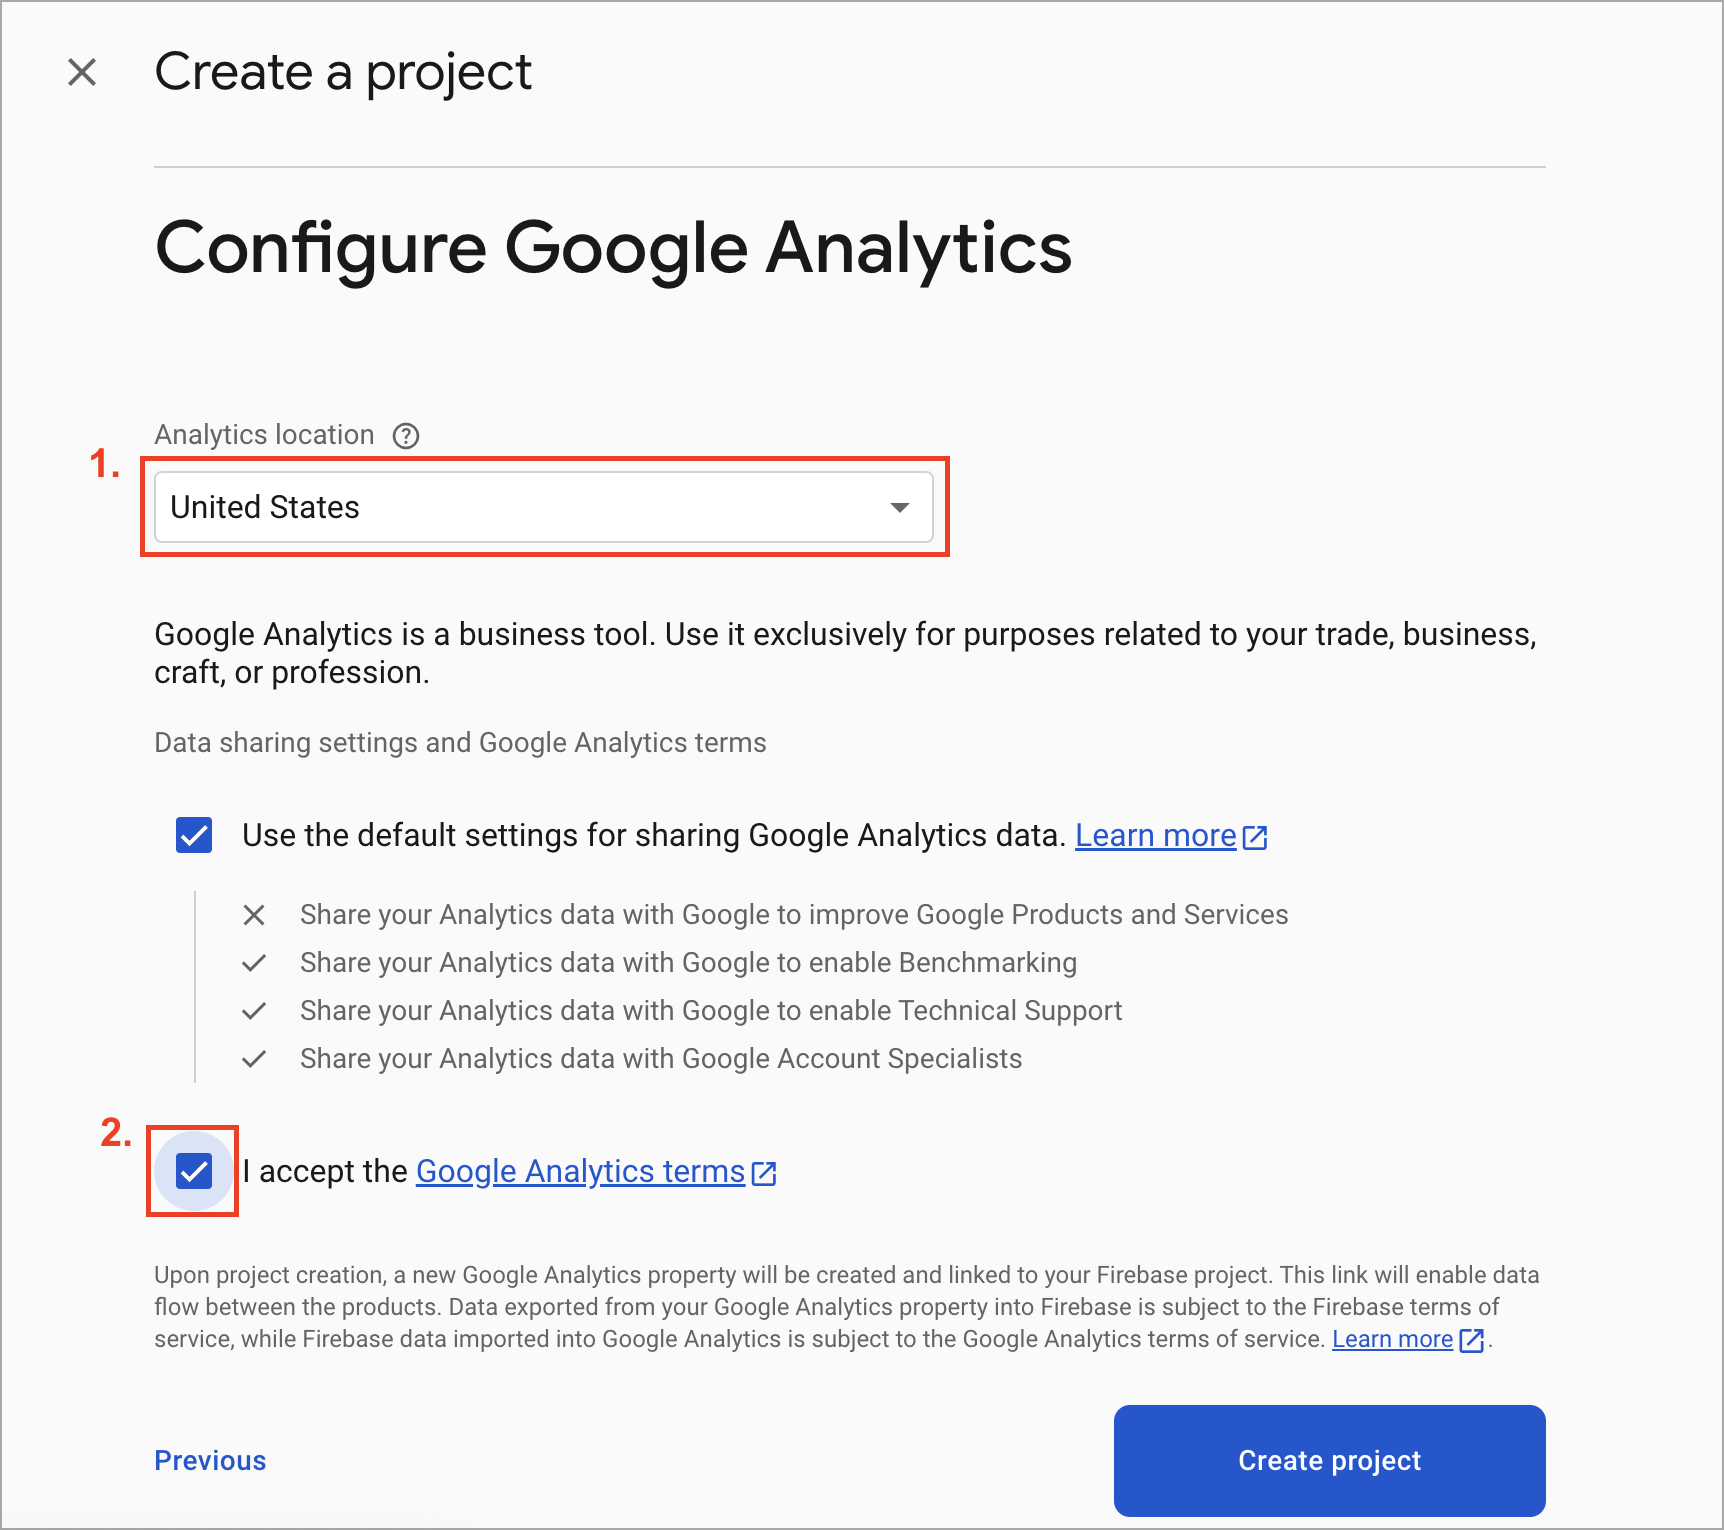Click external-link icon beside bottom Learn more
This screenshot has height=1530, width=1724.
coord(1471,1340)
